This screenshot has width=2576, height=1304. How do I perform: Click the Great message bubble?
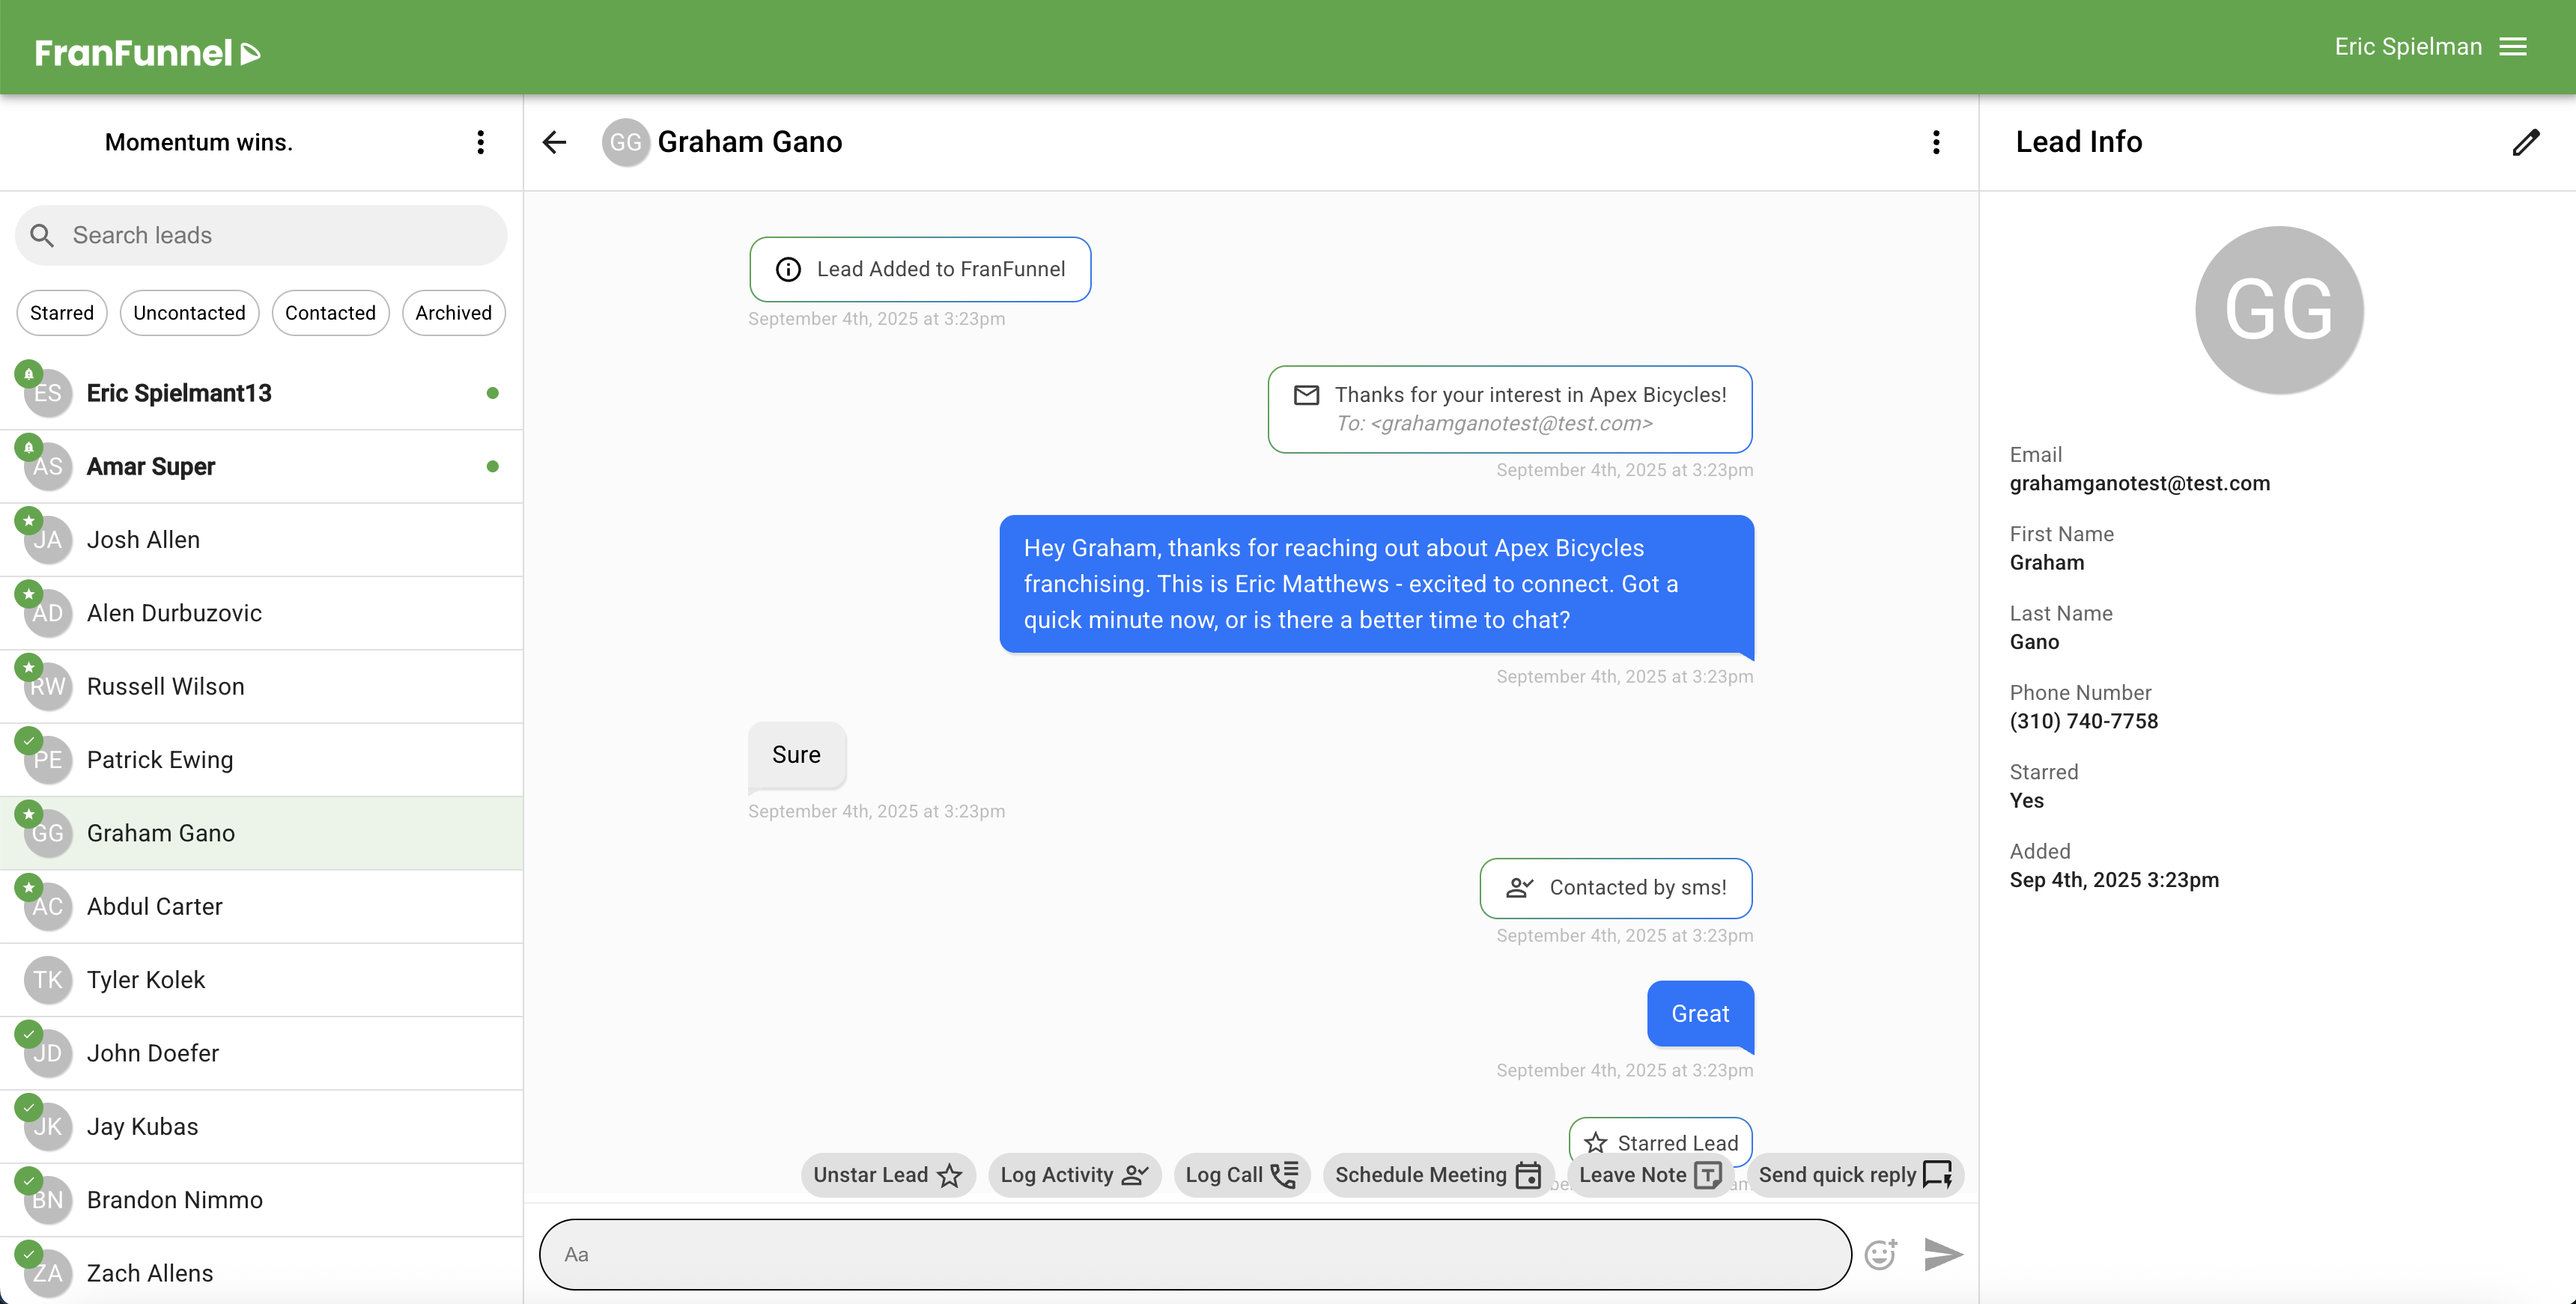[x=1700, y=1014]
